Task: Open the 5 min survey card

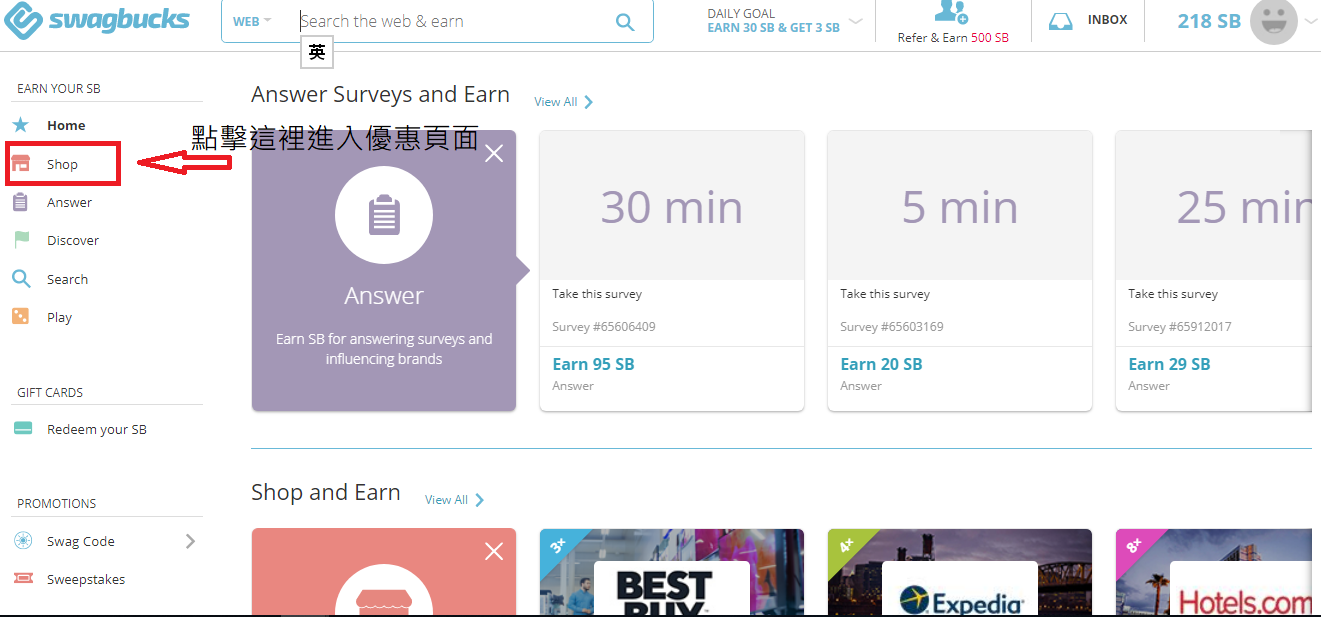Action: pos(960,270)
